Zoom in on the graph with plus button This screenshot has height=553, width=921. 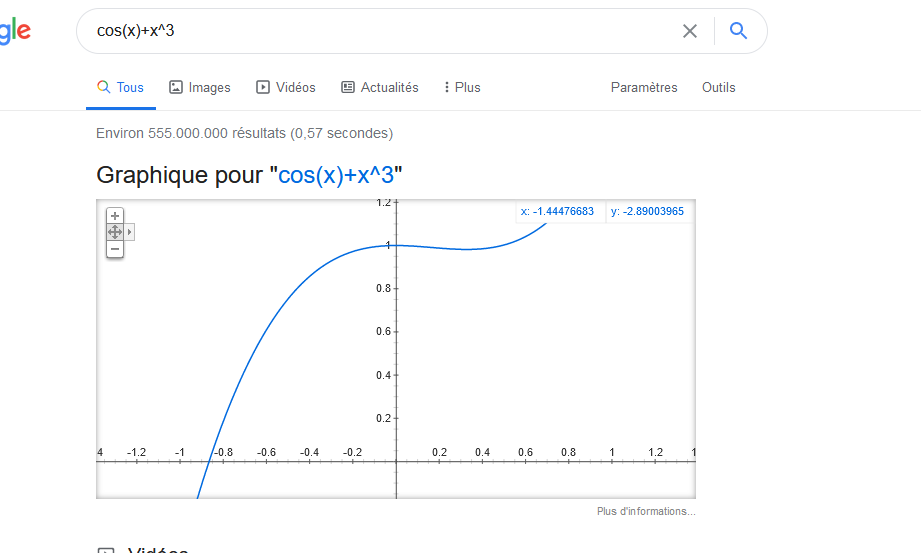(x=115, y=215)
